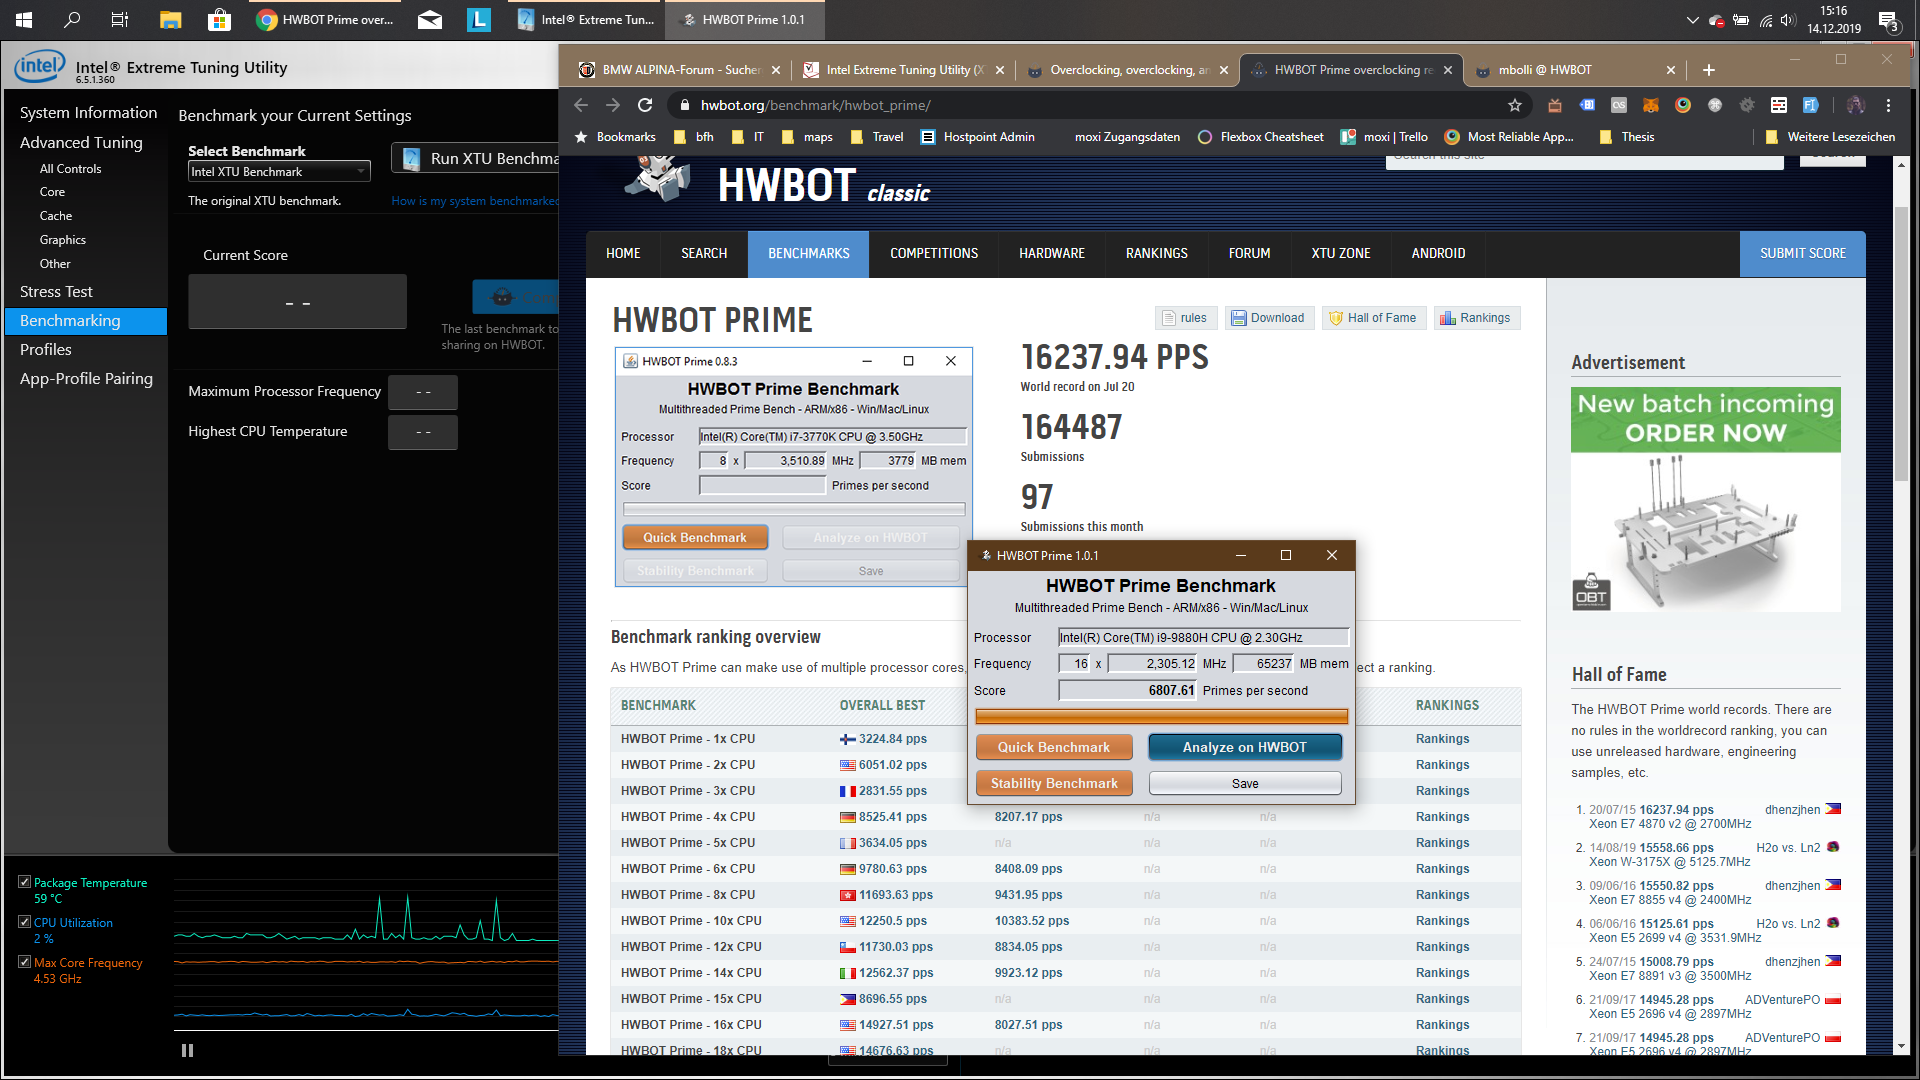Click the order-now advertisement image
The image size is (1920, 1080).
[1705, 500]
